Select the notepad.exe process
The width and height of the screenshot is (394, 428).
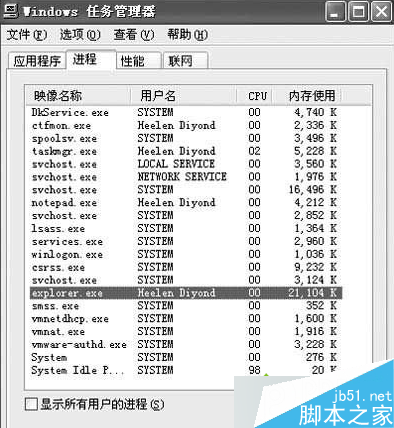tap(185, 203)
